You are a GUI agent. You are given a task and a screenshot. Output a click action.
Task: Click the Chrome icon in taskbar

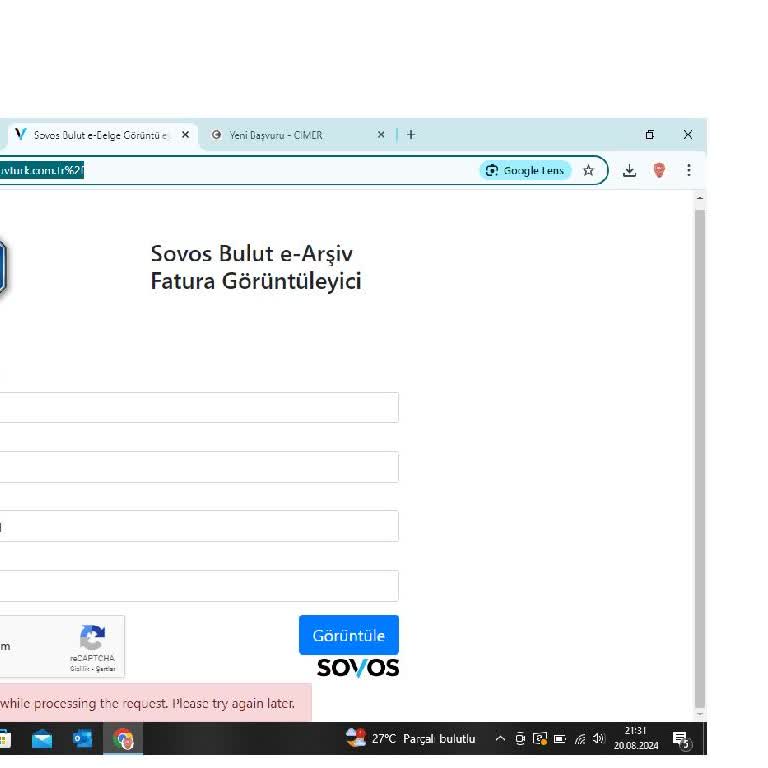point(123,739)
